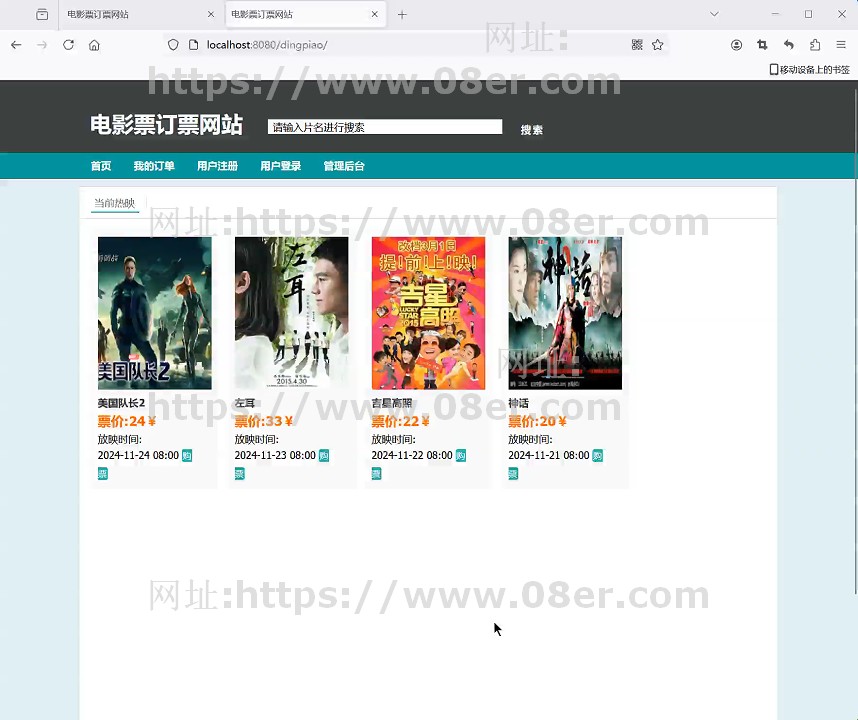
Task: Open the QR code icon in address bar
Action: [x=637, y=45]
